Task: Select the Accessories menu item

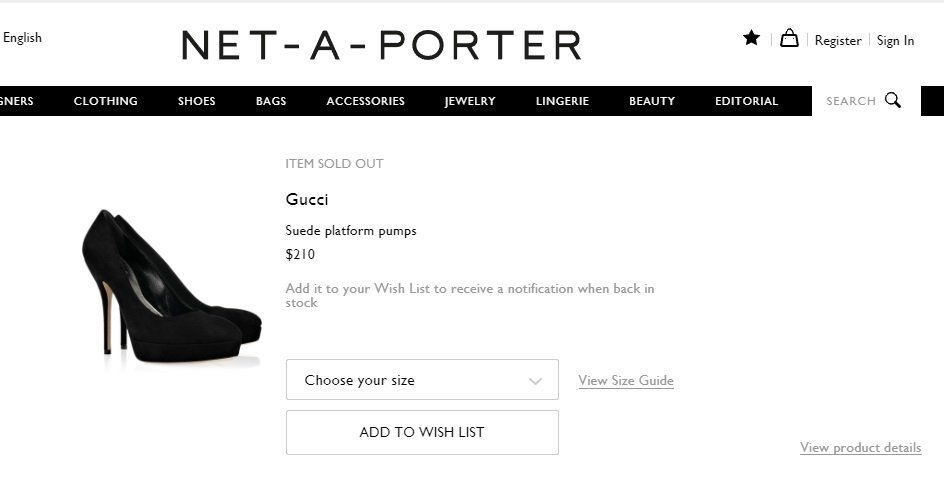Action: [365, 101]
